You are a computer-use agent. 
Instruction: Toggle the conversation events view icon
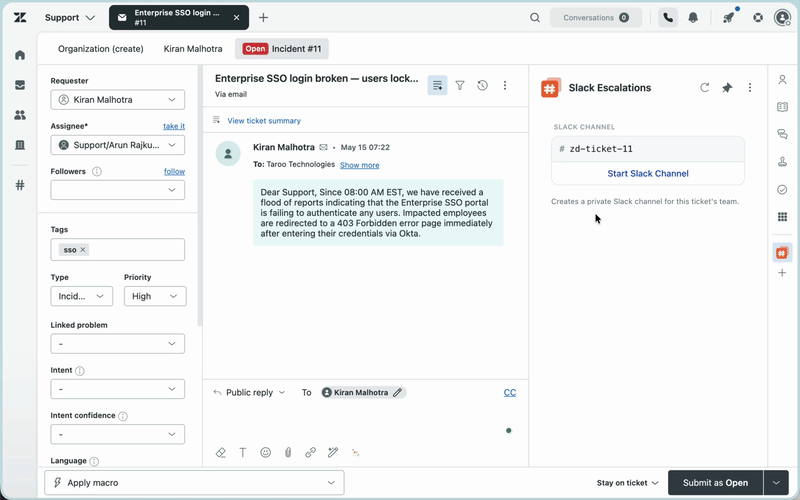click(x=437, y=86)
